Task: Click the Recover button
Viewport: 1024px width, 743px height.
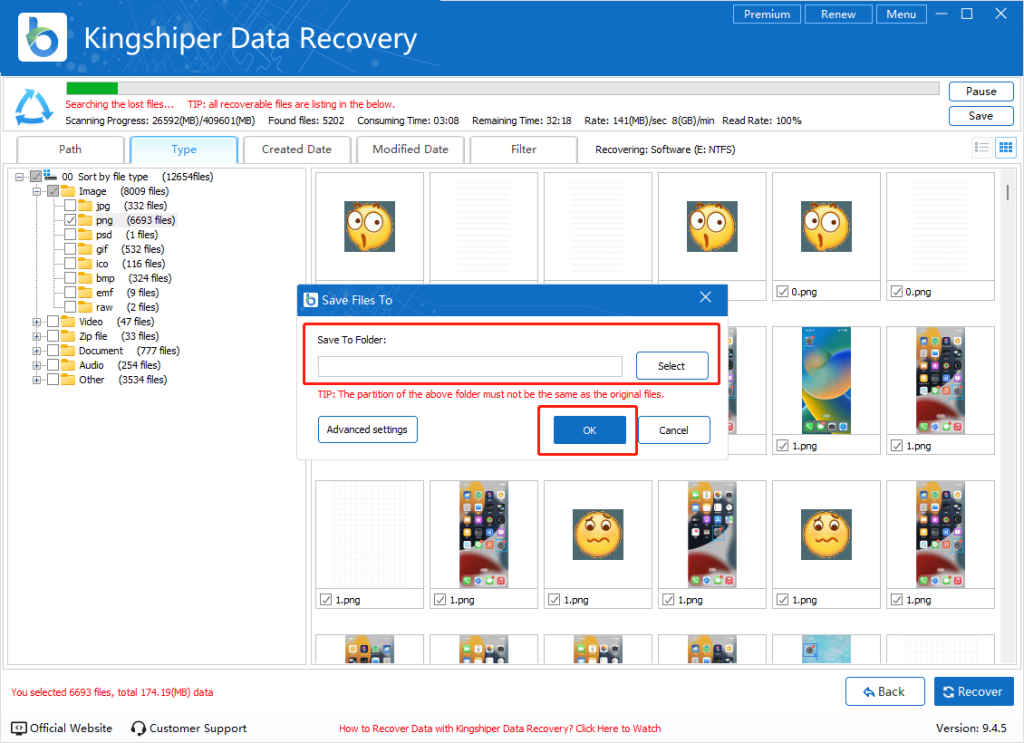Action: pyautogui.click(x=973, y=691)
